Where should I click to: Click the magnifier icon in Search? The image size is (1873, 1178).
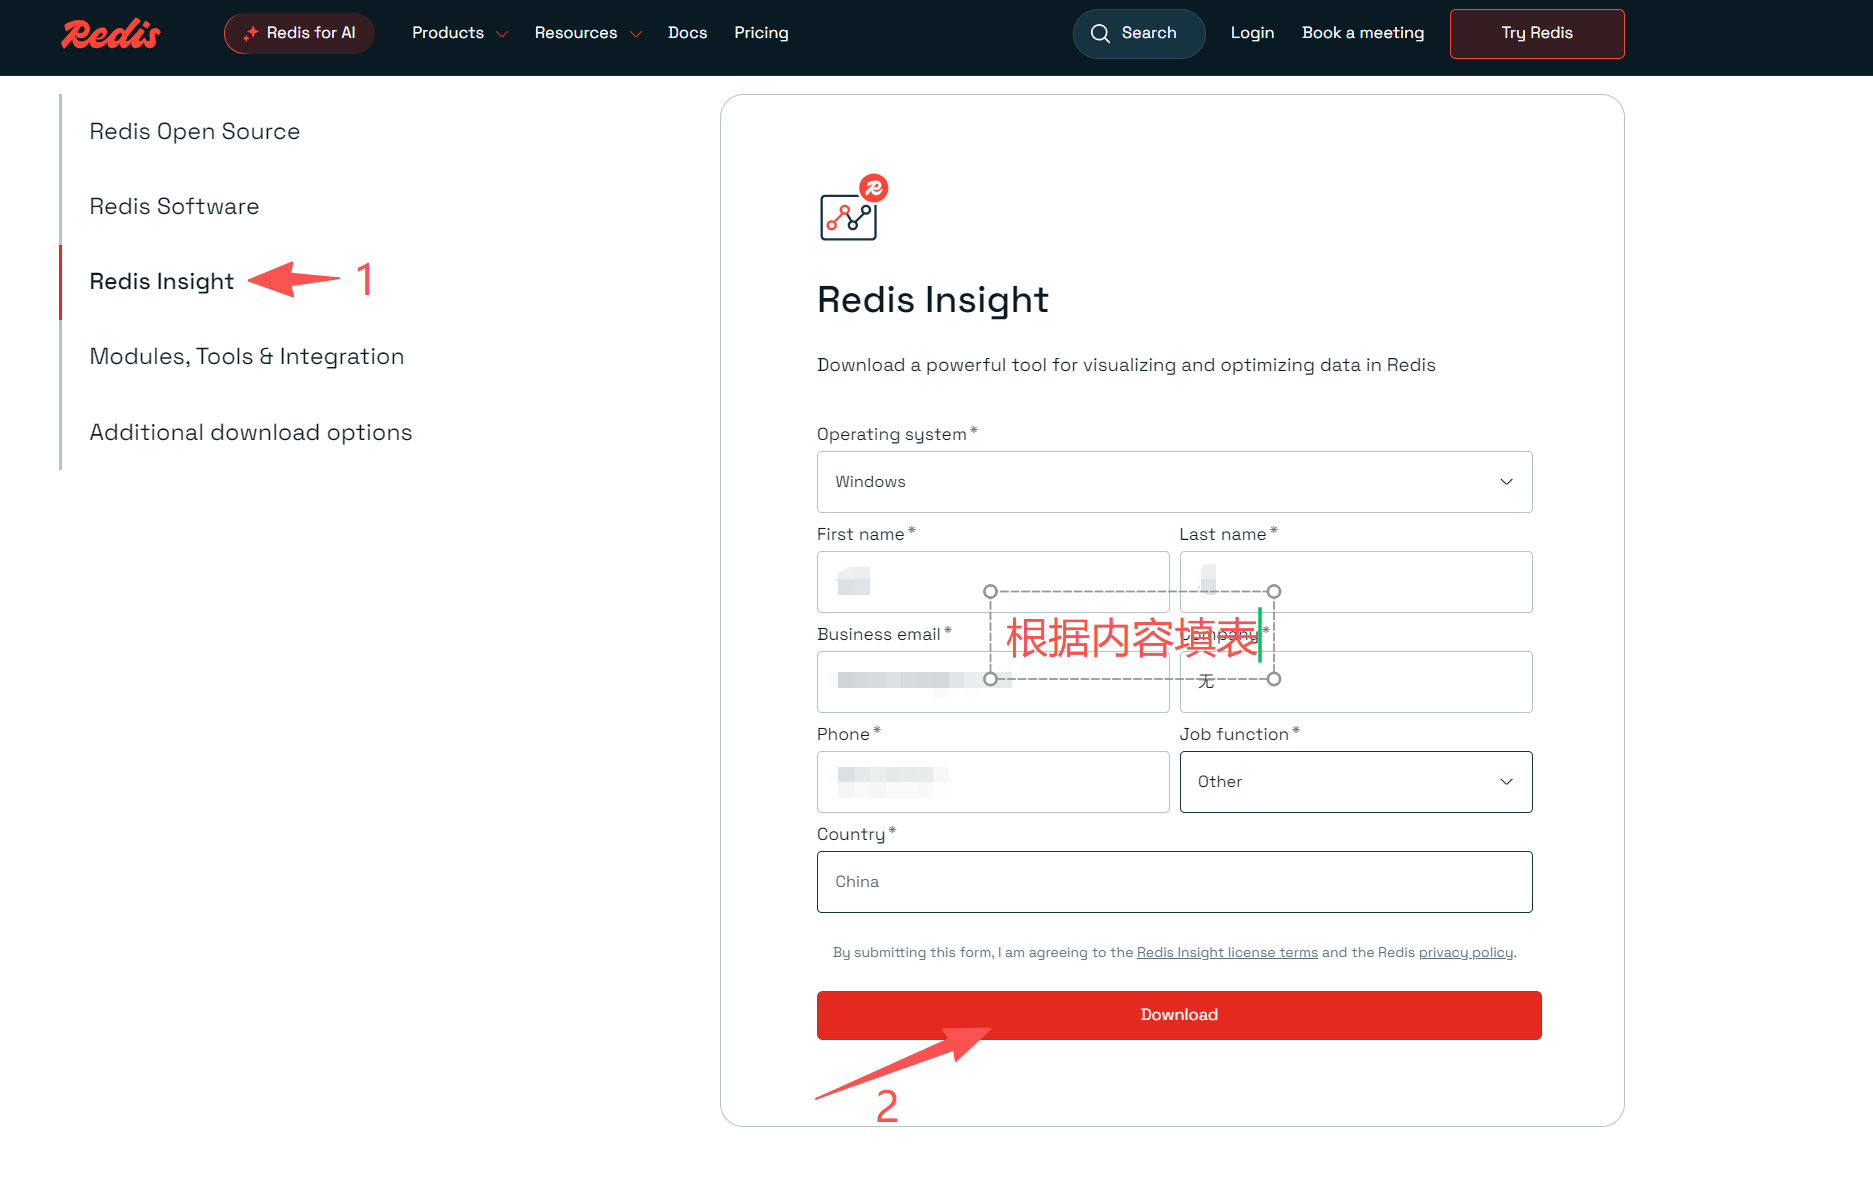click(1100, 33)
